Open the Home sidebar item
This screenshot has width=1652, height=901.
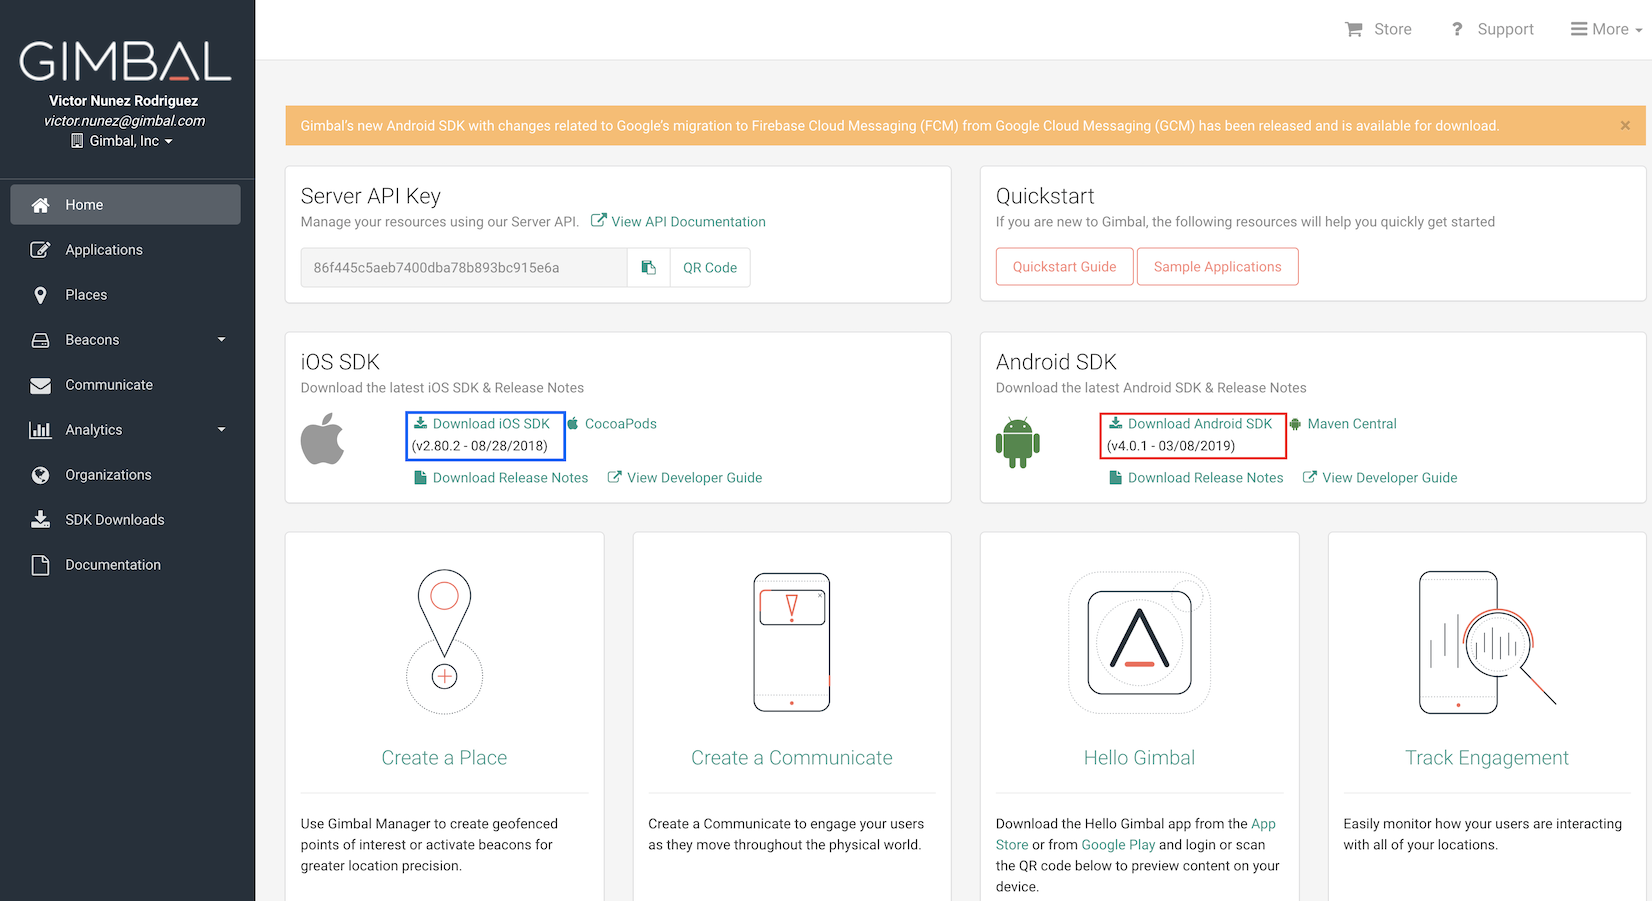click(x=126, y=204)
